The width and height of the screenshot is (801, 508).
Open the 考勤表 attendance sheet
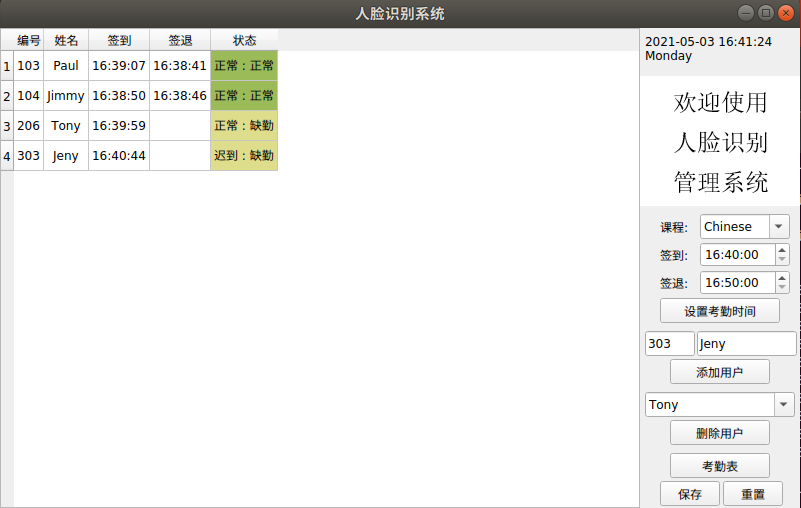pyautogui.click(x=719, y=466)
